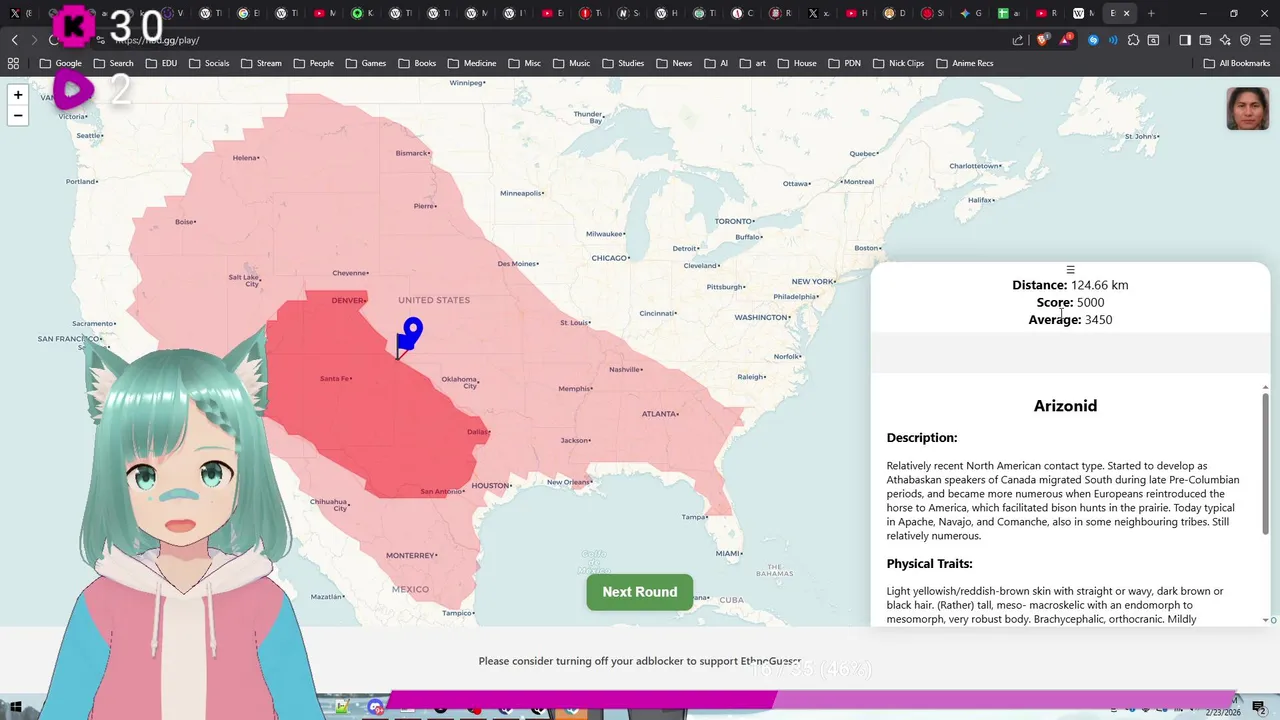Click the Shazam extension icon

(1093, 40)
